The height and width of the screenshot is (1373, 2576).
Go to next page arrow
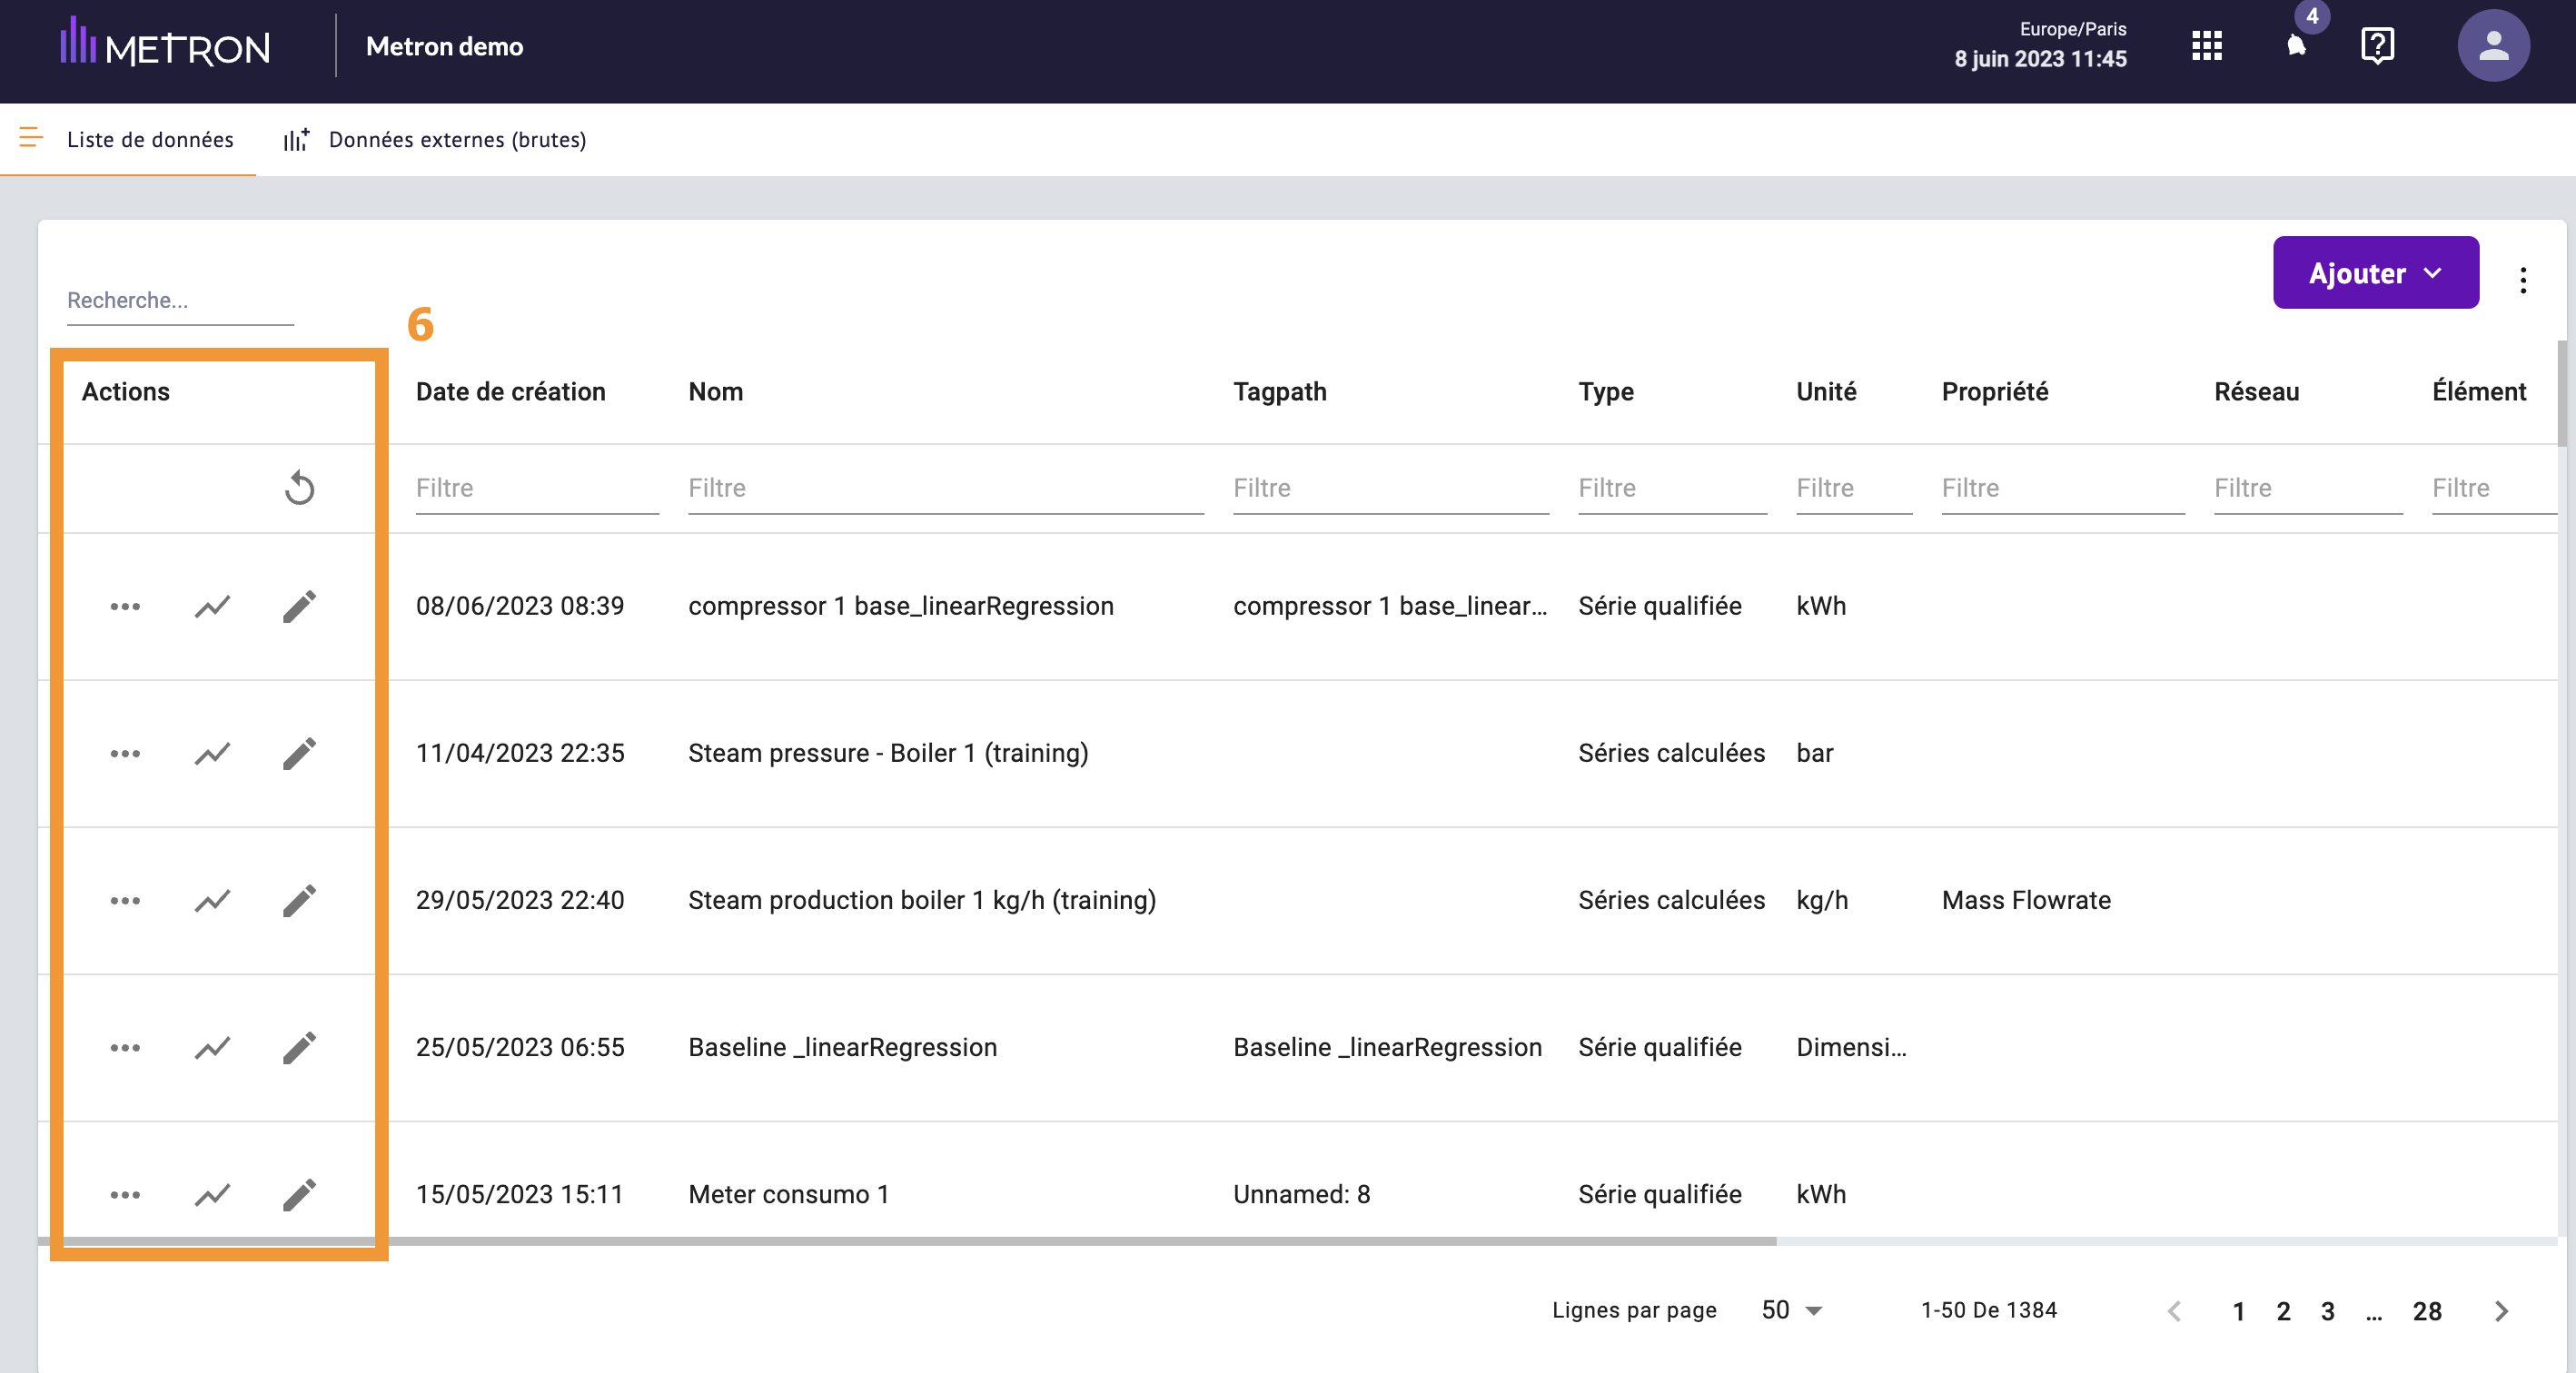(x=2502, y=1311)
